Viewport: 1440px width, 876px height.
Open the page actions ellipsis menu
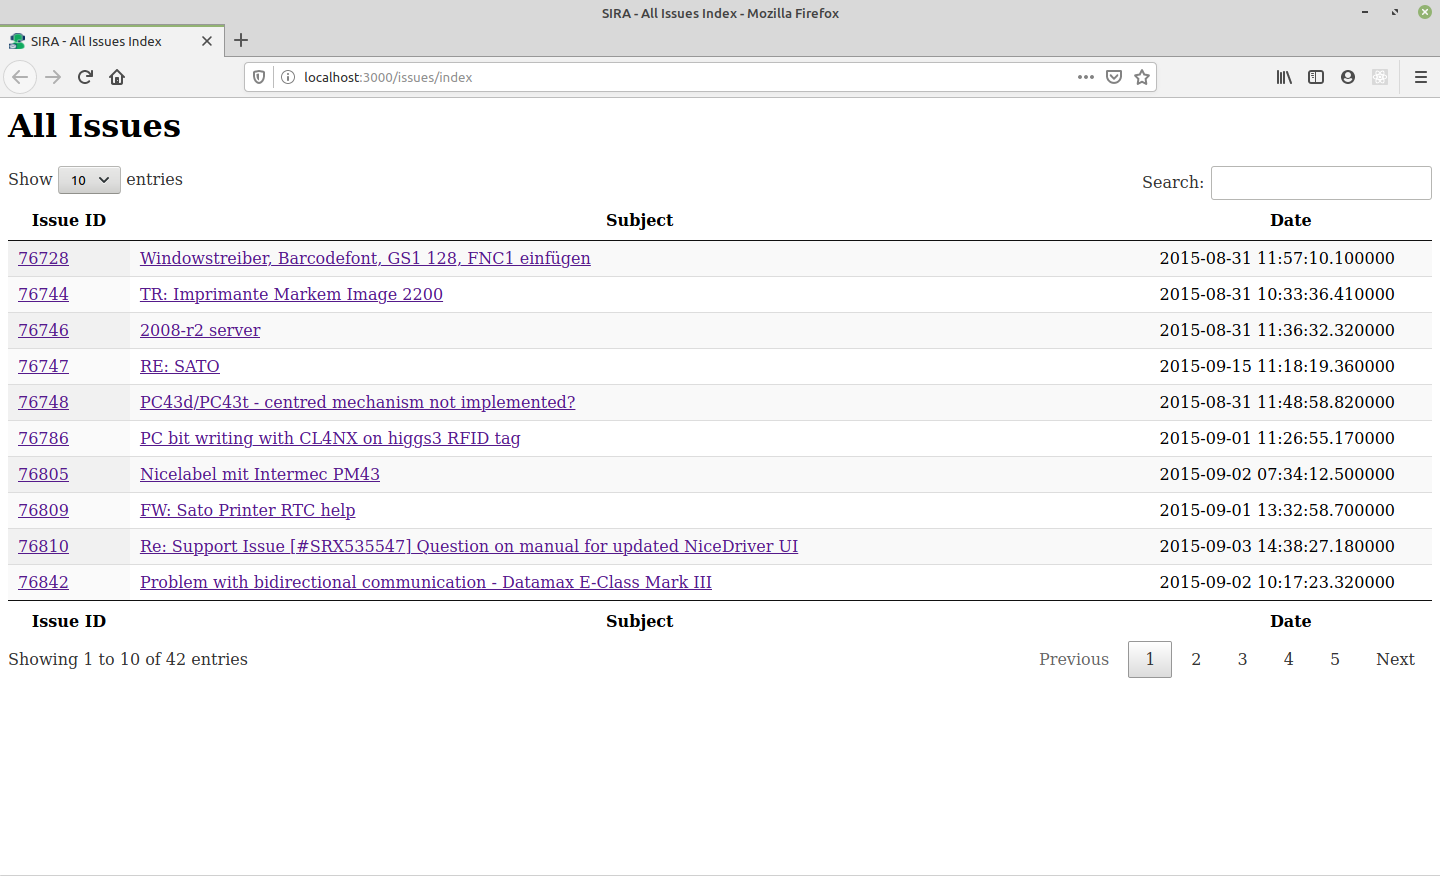(1086, 77)
